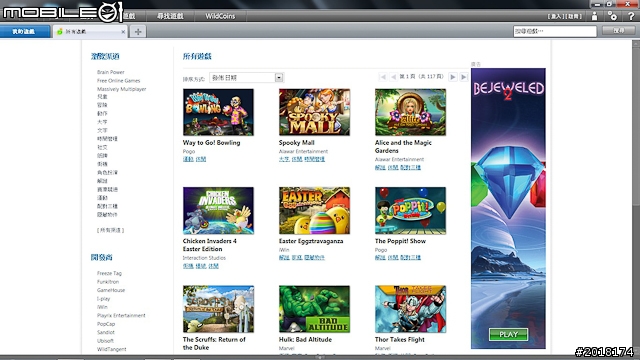Go to the first page of results
640x360 pixels.
[383, 77]
